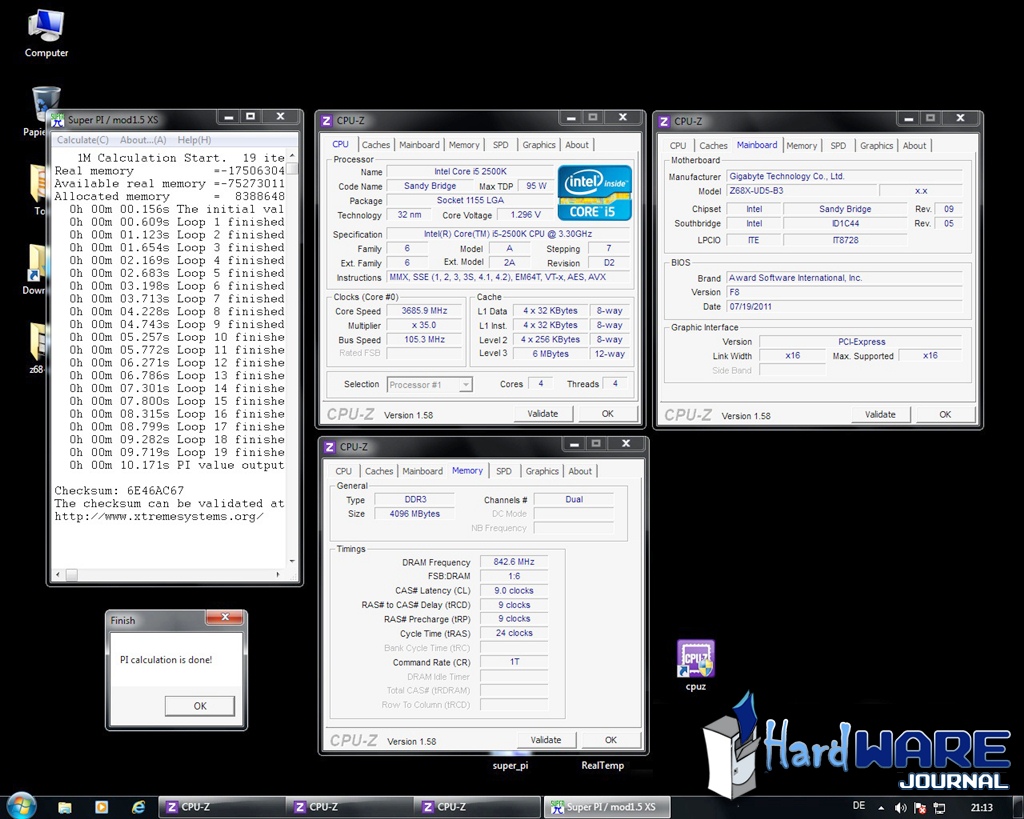The image size is (1024, 819).
Task: Open the Calculate(C) menu in Super PI
Action: pos(83,140)
